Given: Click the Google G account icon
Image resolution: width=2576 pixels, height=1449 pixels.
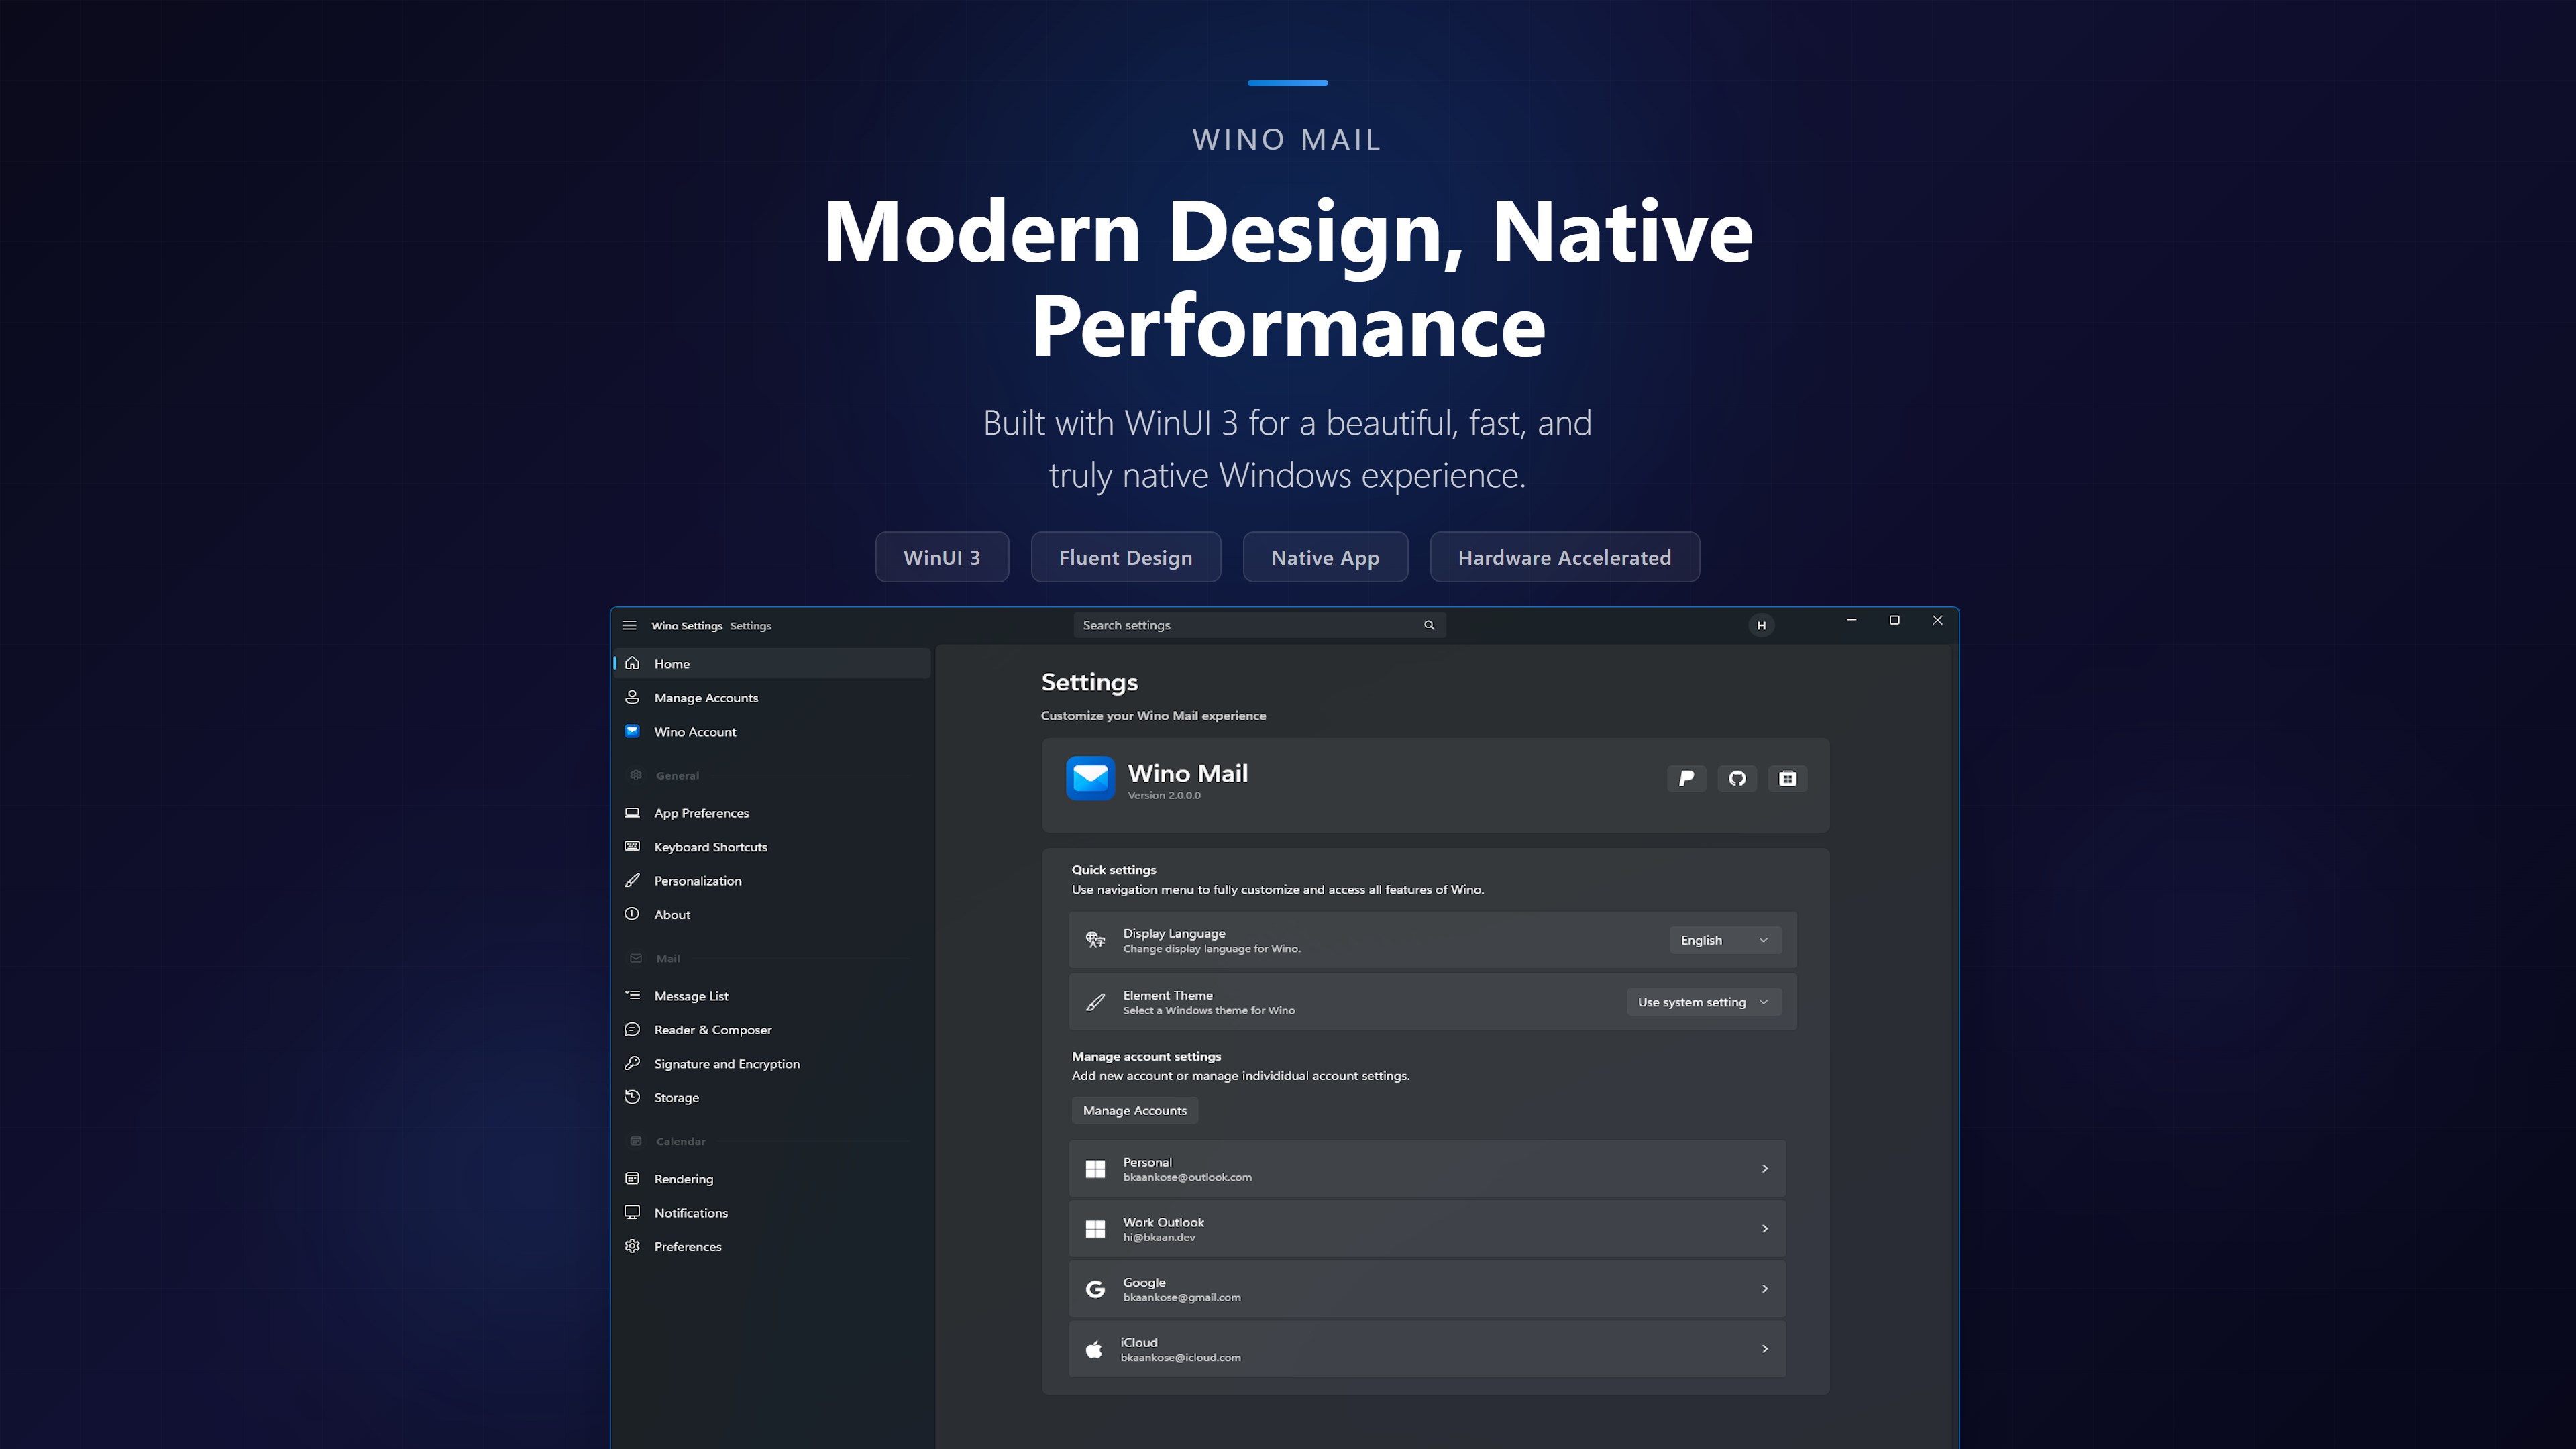Looking at the screenshot, I should (1095, 1289).
